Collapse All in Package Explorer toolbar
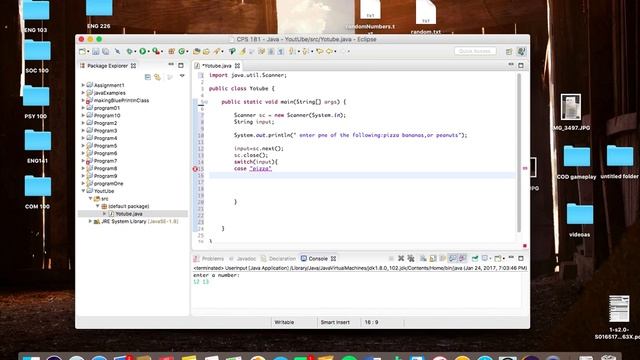 coord(148,77)
